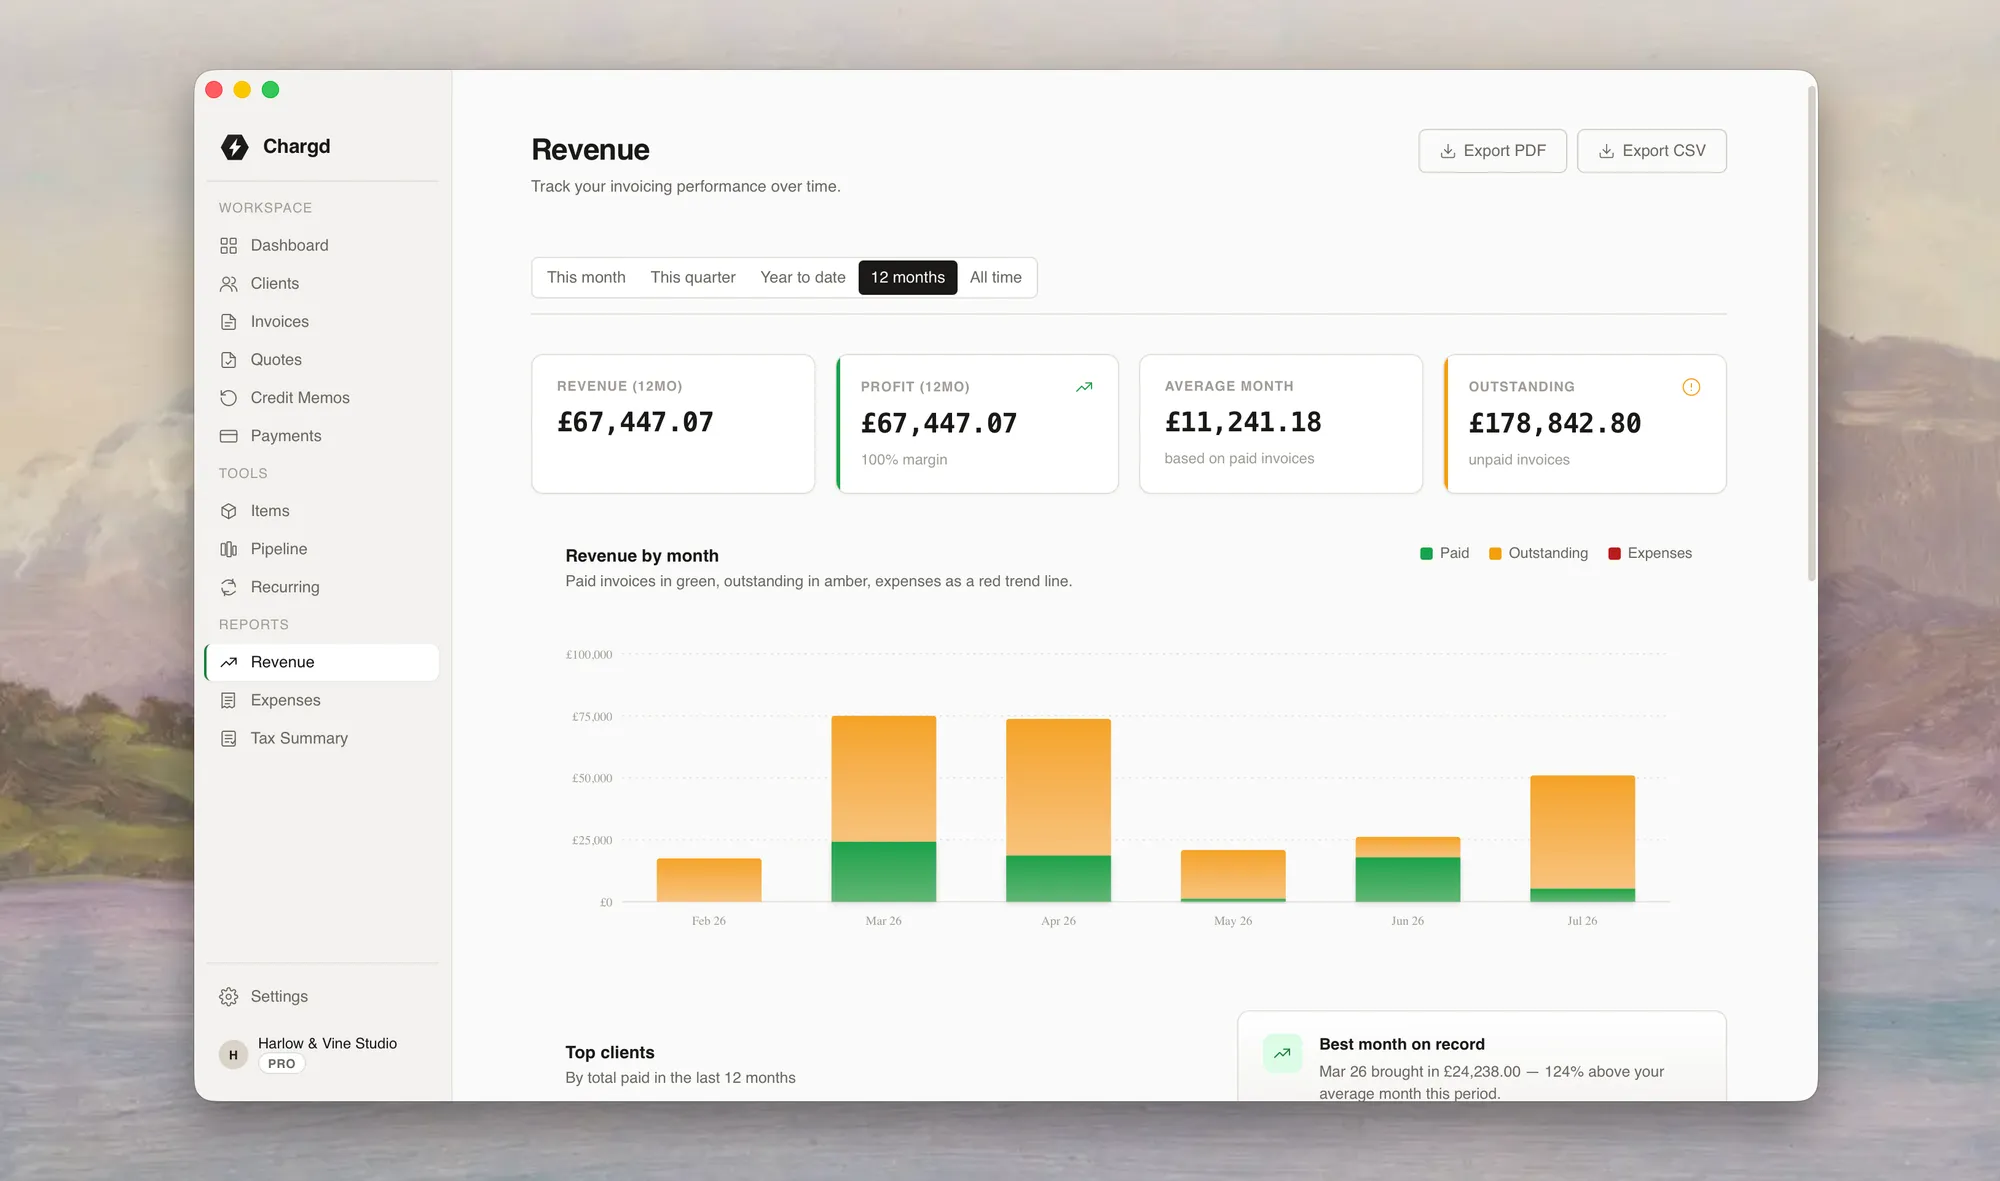
Task: Open Expenses report label in the sidebar
Action: [x=286, y=700]
